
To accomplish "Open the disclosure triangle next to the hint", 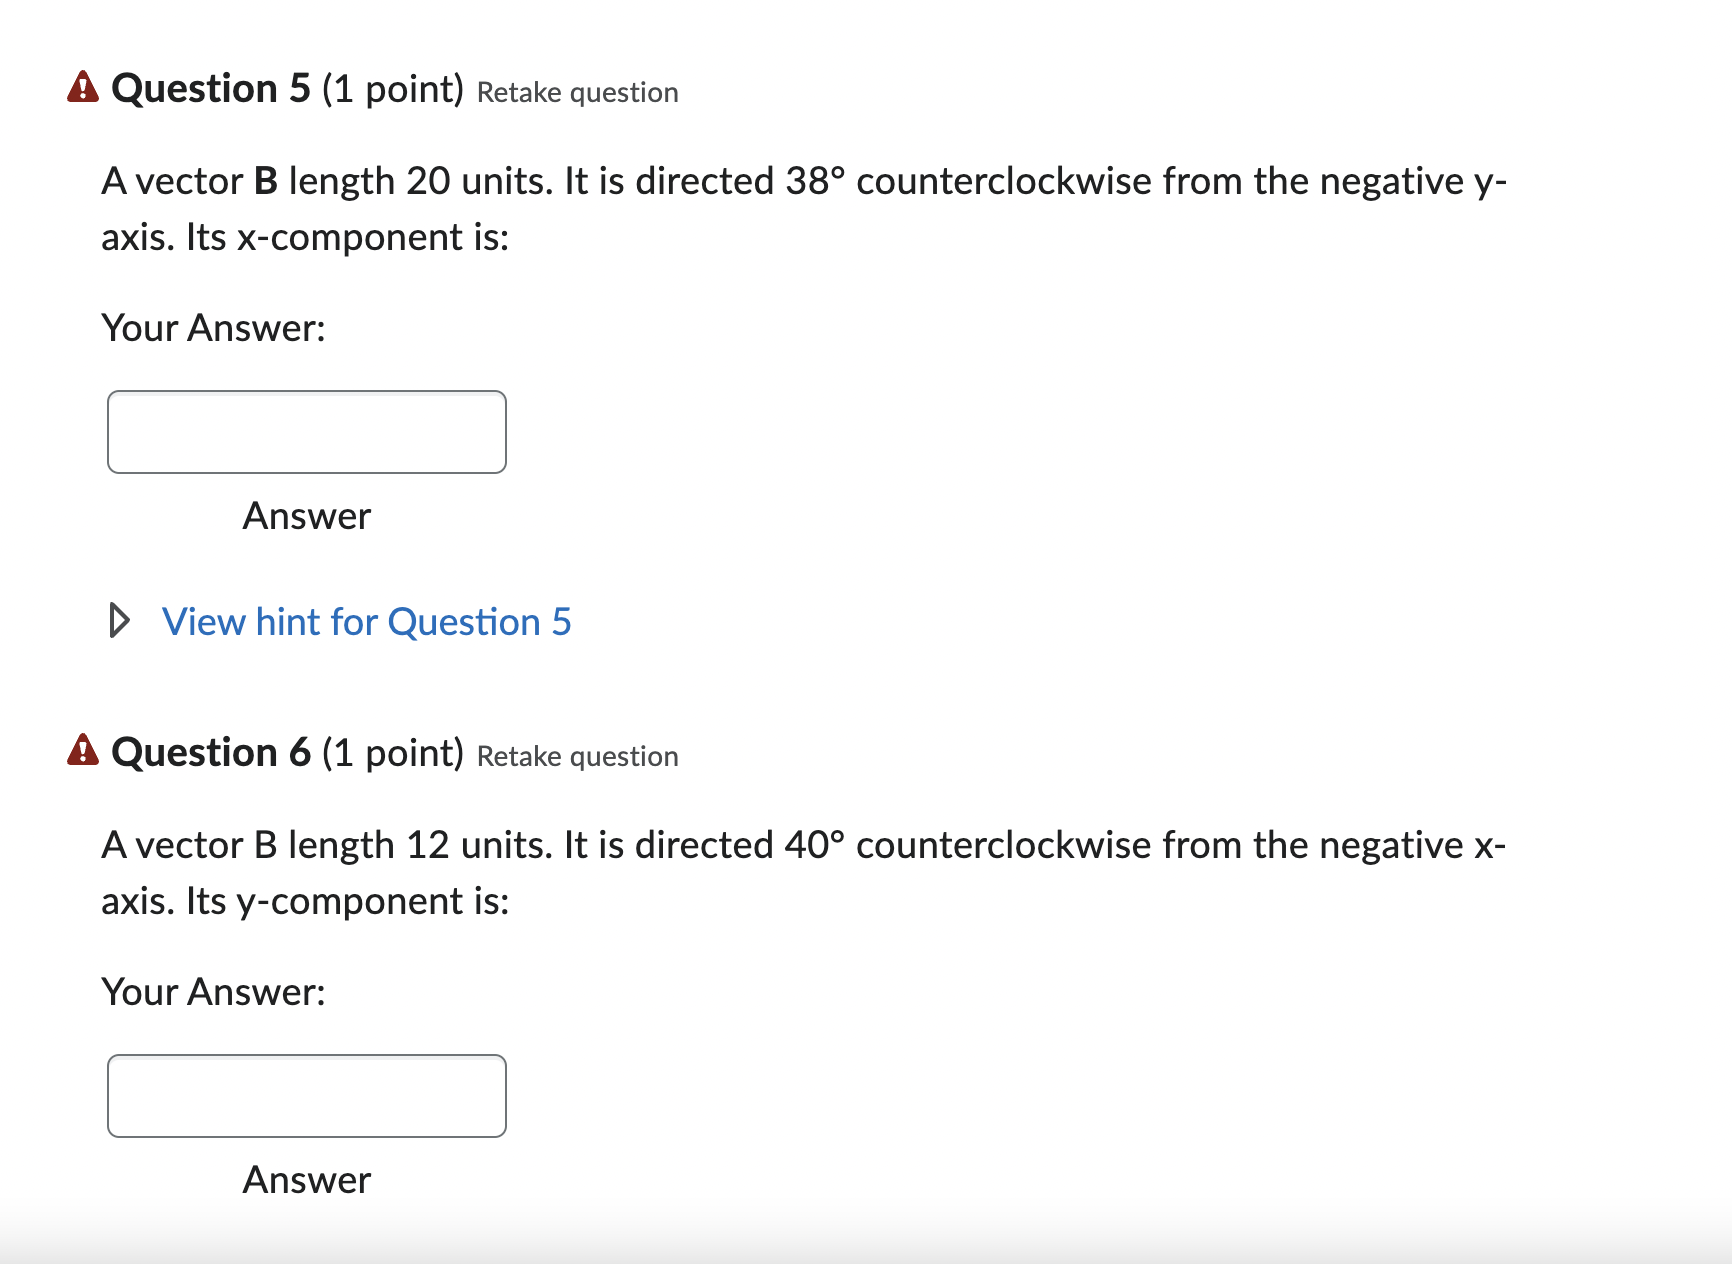I will click(x=121, y=621).
